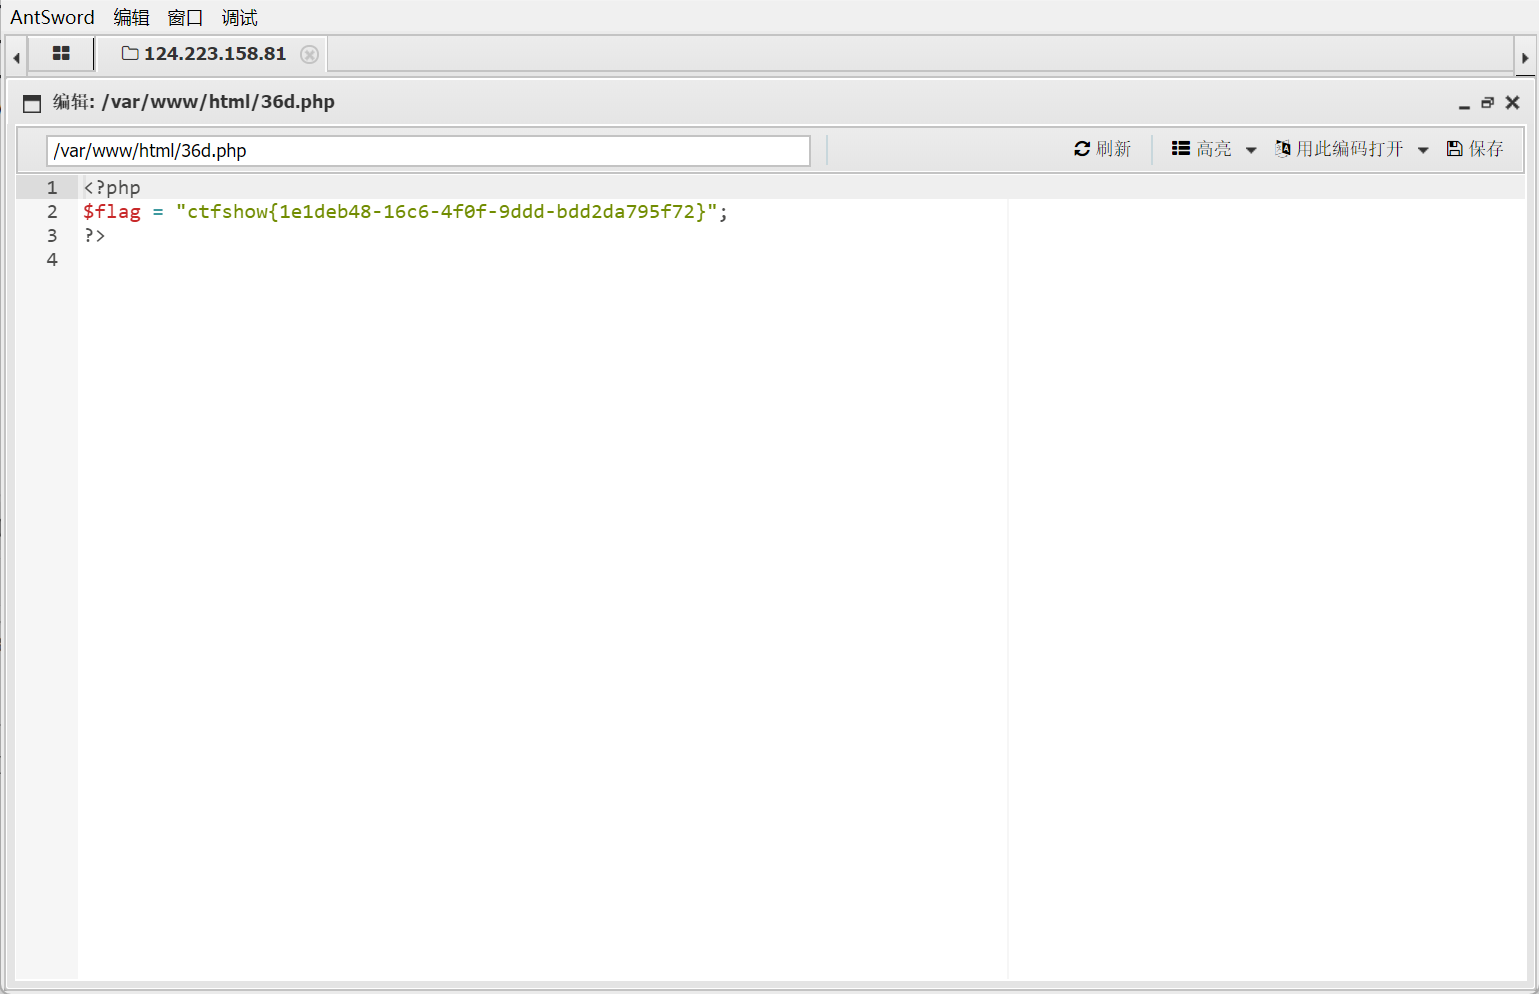This screenshot has width=1539, height=994.
Task: Switch to the home grid tab
Action: (x=61, y=54)
